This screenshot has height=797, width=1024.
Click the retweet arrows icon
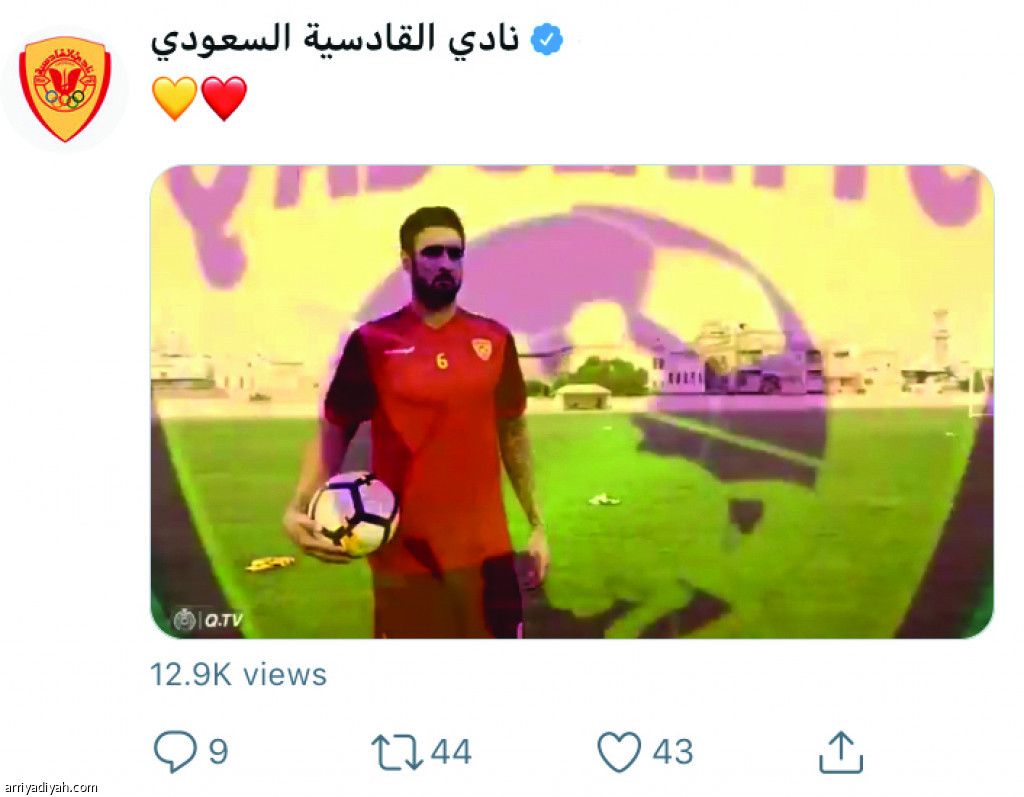pyautogui.click(x=396, y=752)
